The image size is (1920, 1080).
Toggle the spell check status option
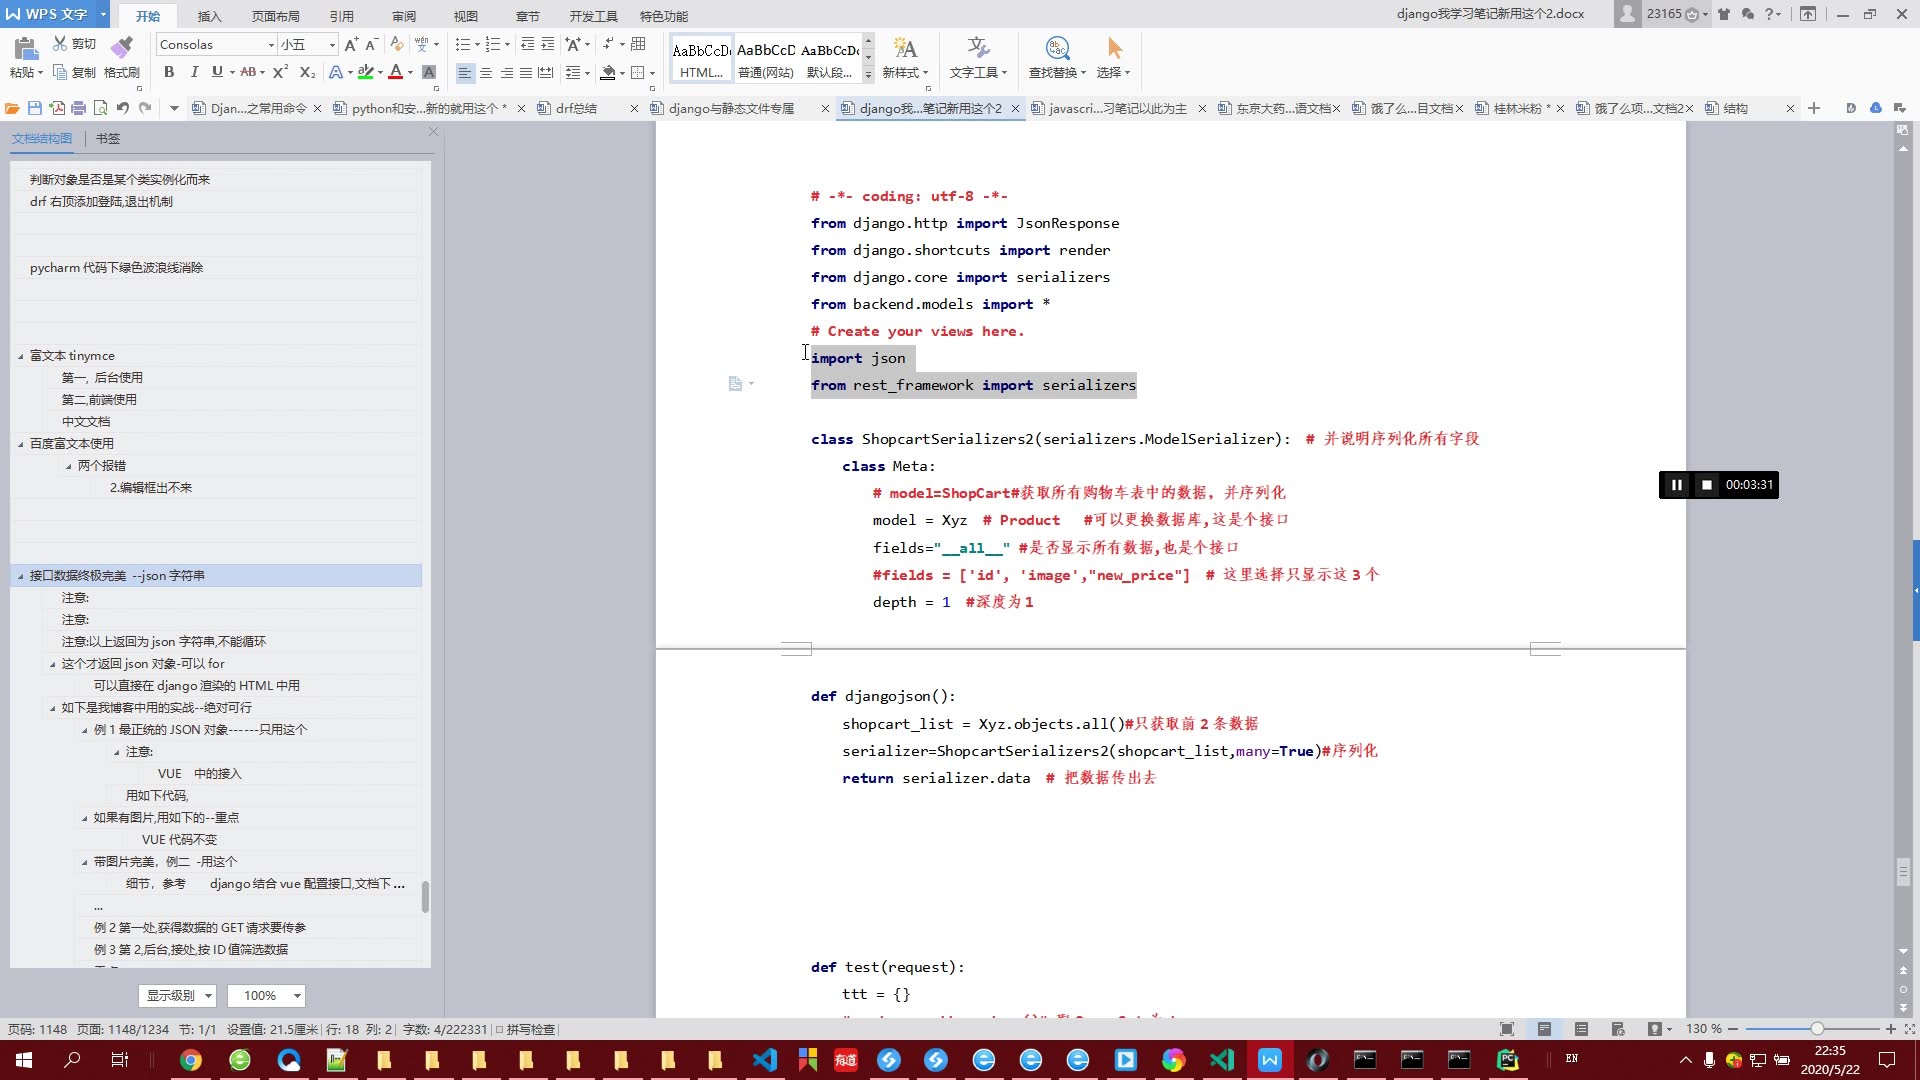526,1029
